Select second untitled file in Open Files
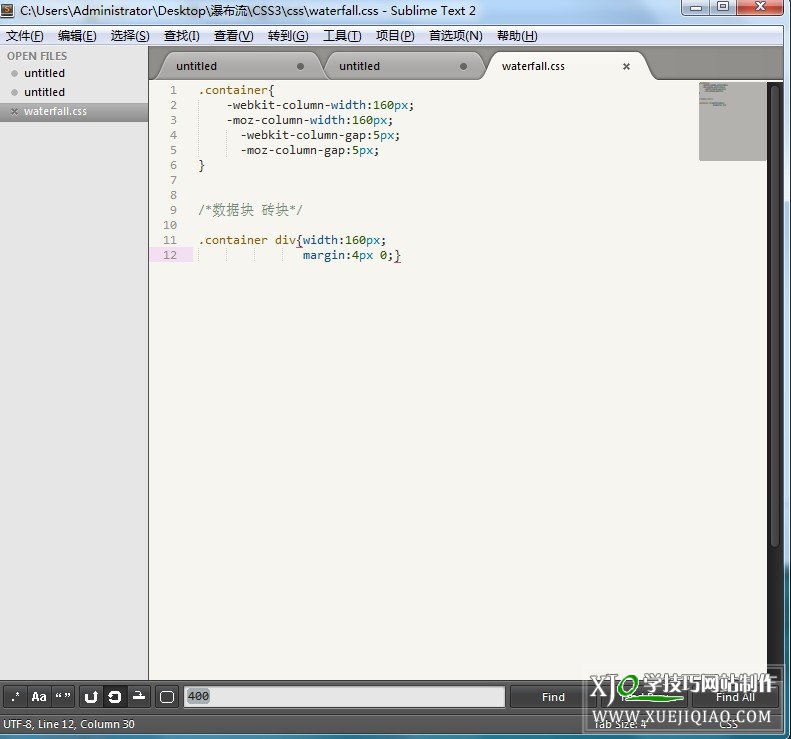 (45, 92)
